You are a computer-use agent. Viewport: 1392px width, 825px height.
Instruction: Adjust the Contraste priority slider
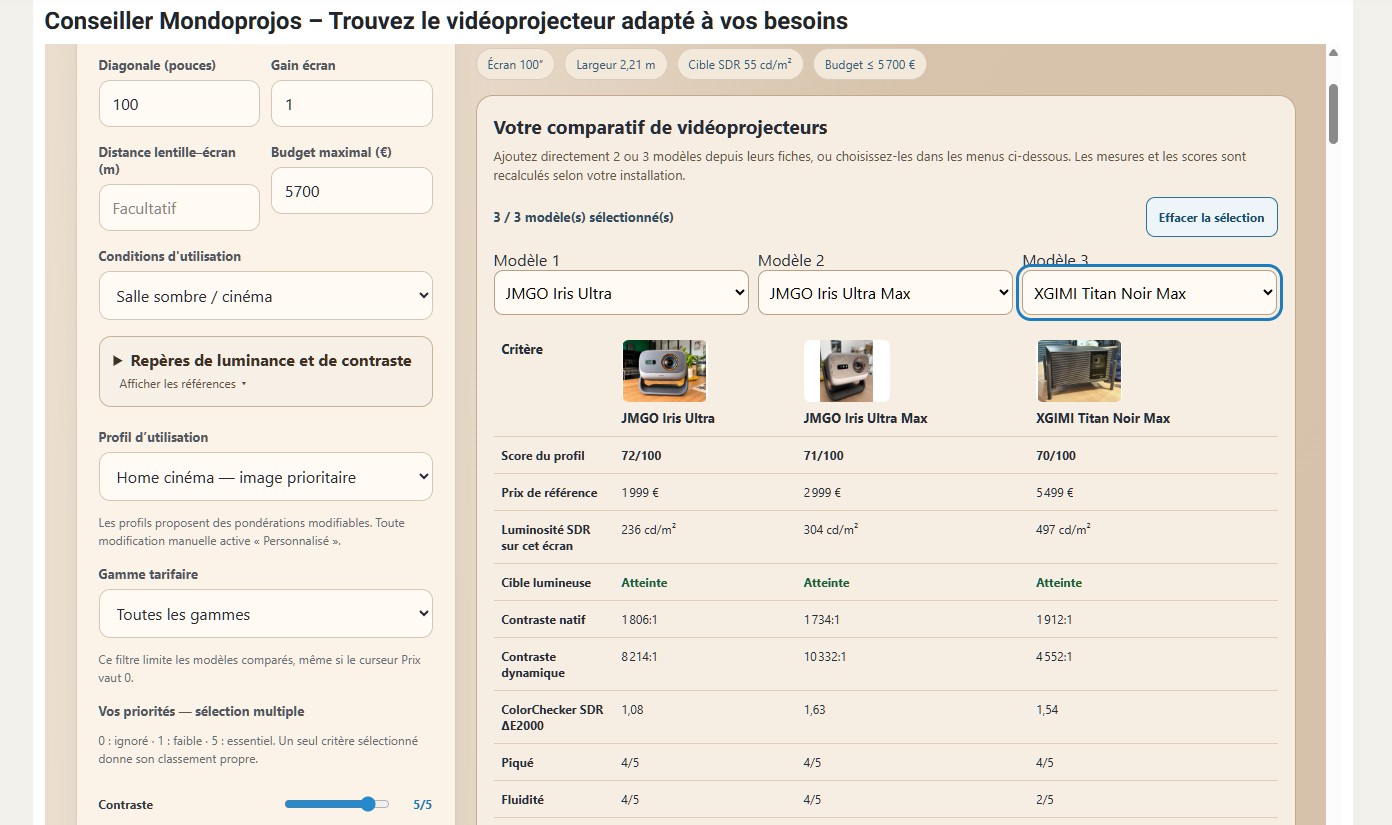click(x=337, y=804)
